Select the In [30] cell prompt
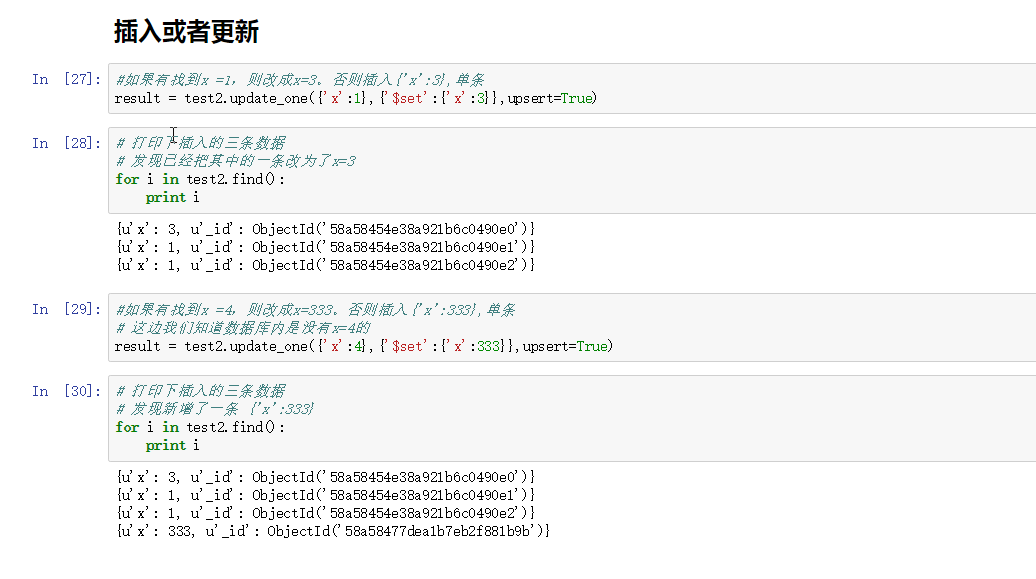Viewport: 1036px width, 579px height. 67,391
